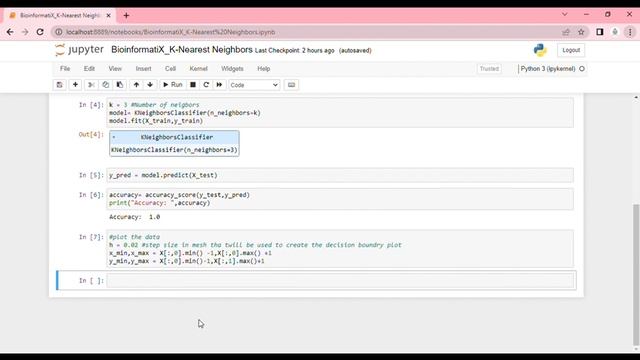Open the File menu

(x=65, y=69)
